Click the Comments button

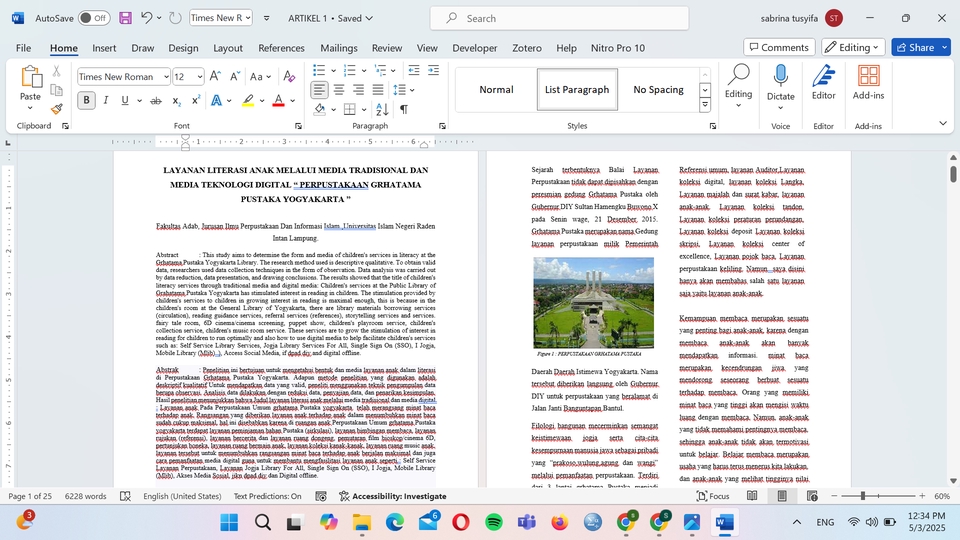click(779, 47)
